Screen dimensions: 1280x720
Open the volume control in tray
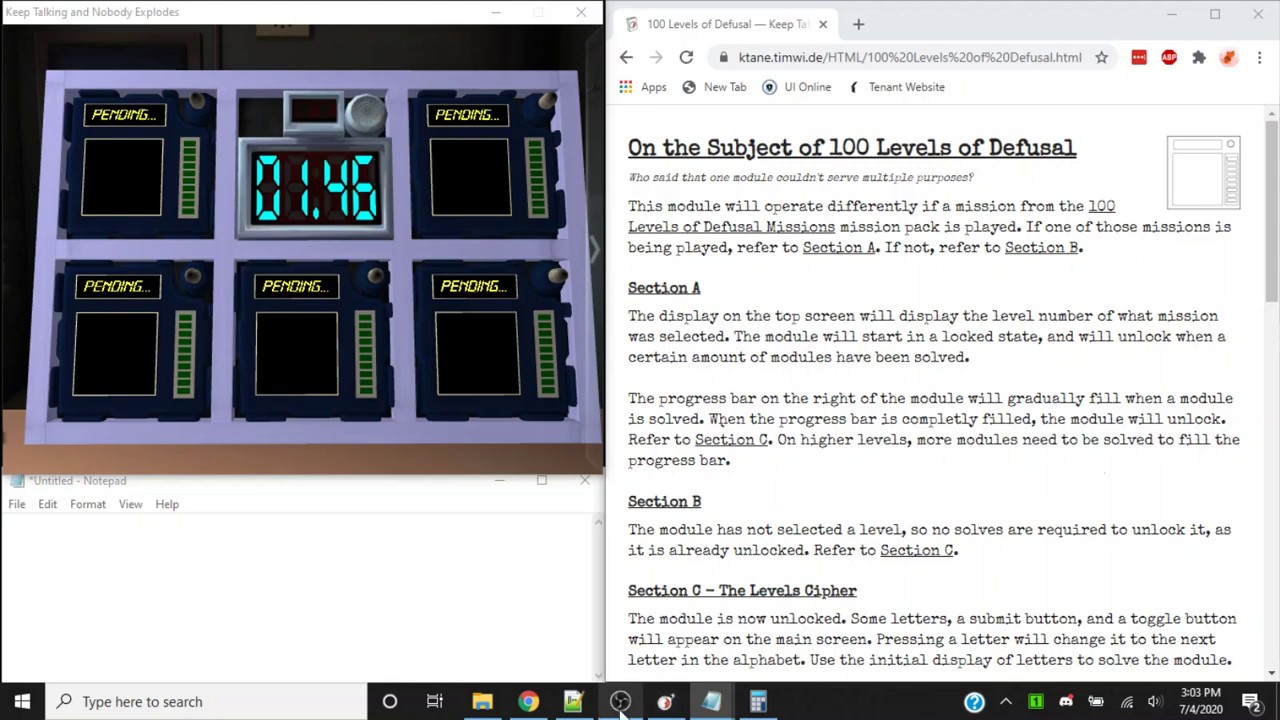pyautogui.click(x=1155, y=702)
